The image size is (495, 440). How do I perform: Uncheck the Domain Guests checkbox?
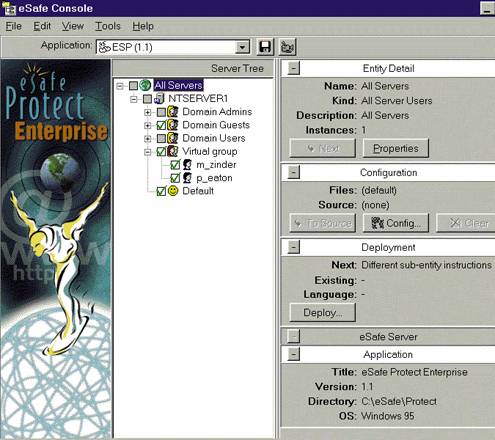tap(161, 125)
